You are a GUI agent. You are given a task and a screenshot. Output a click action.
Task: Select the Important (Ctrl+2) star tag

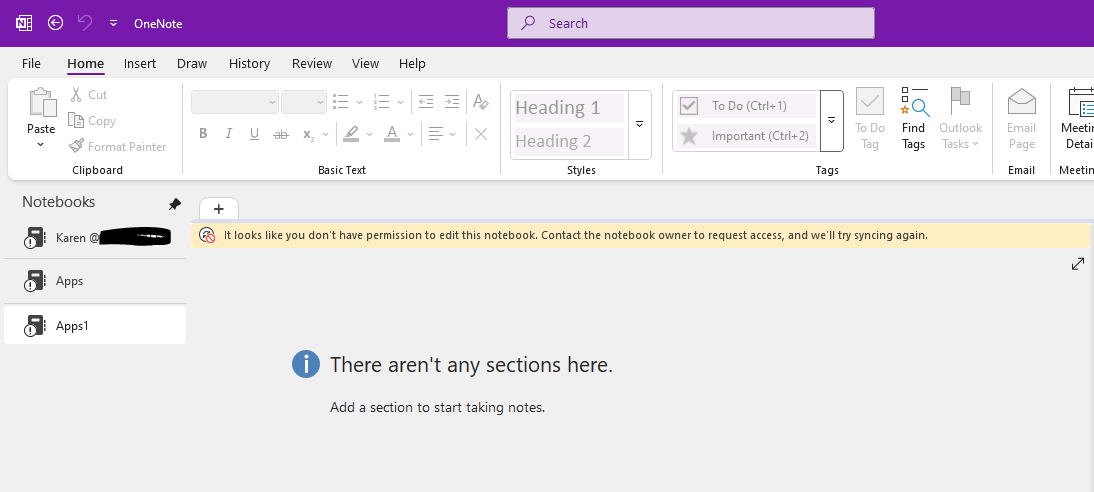(x=747, y=135)
